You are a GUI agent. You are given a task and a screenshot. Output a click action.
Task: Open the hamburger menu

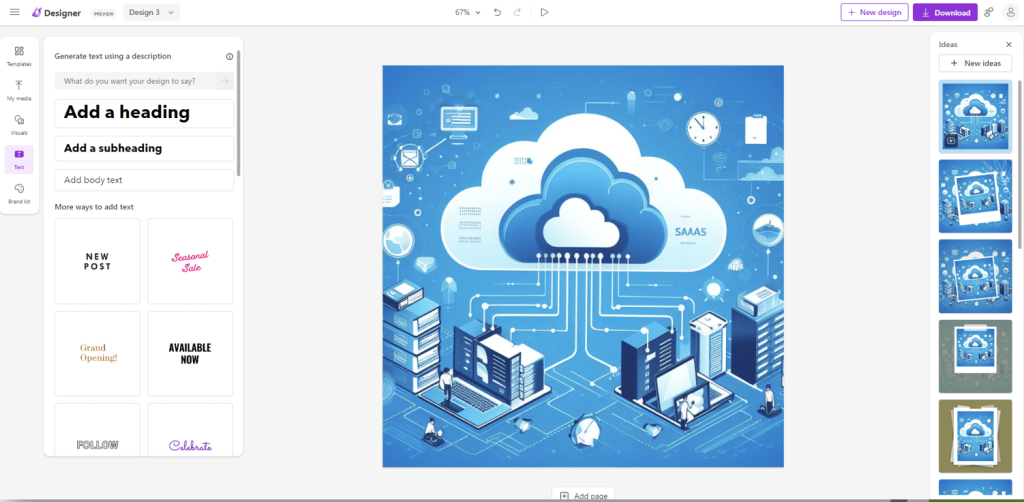pos(14,12)
